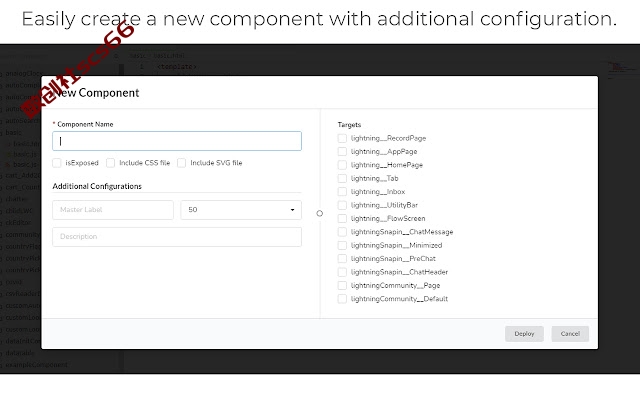This screenshot has width=640, height=400.
Task: Select lightningCommunity__Default target
Action: pyautogui.click(x=342, y=299)
